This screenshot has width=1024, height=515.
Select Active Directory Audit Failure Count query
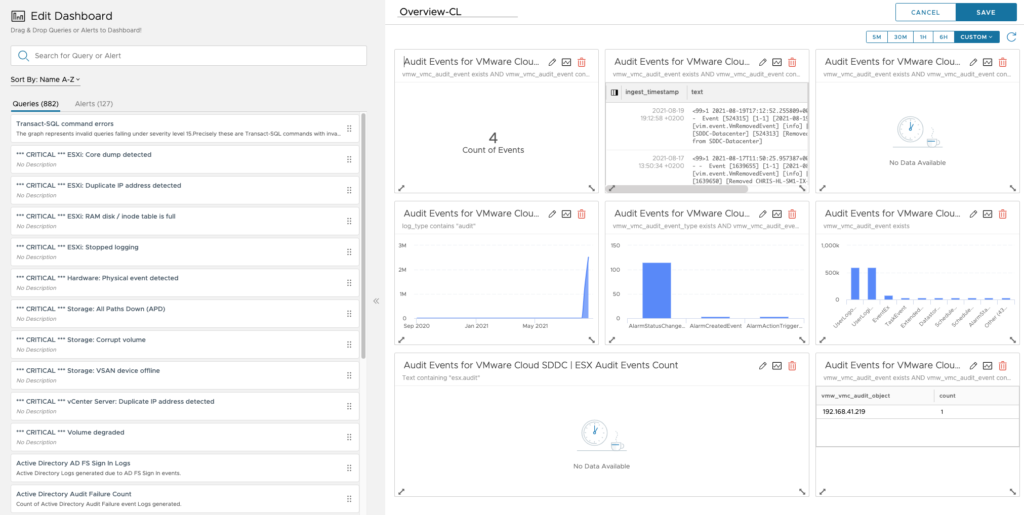(x=185, y=499)
